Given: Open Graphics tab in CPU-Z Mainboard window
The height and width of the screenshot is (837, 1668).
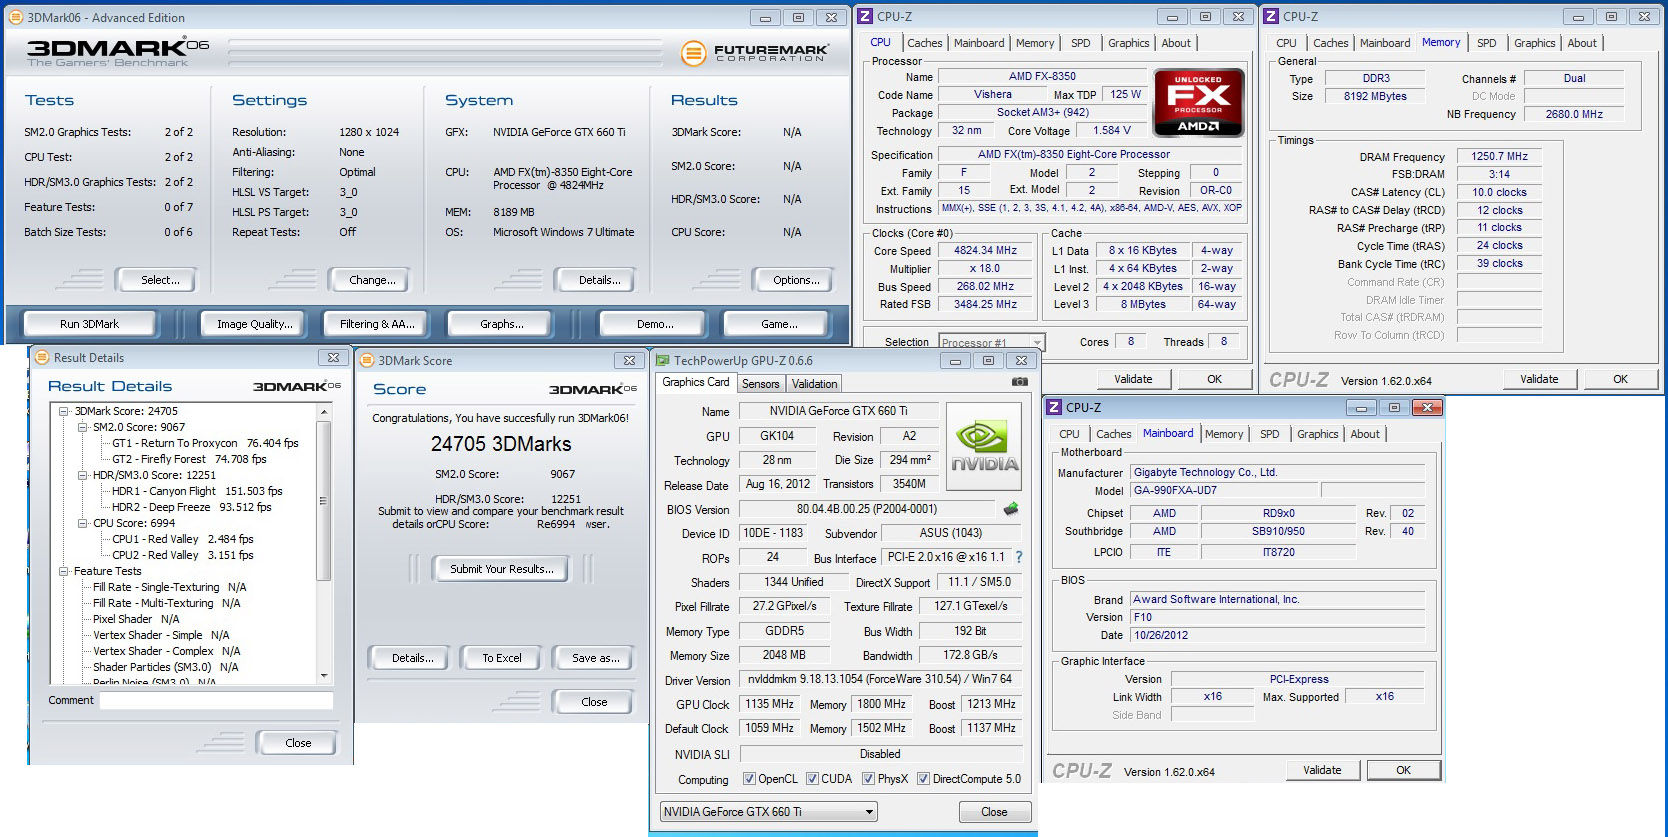Looking at the screenshot, I should click(1317, 434).
